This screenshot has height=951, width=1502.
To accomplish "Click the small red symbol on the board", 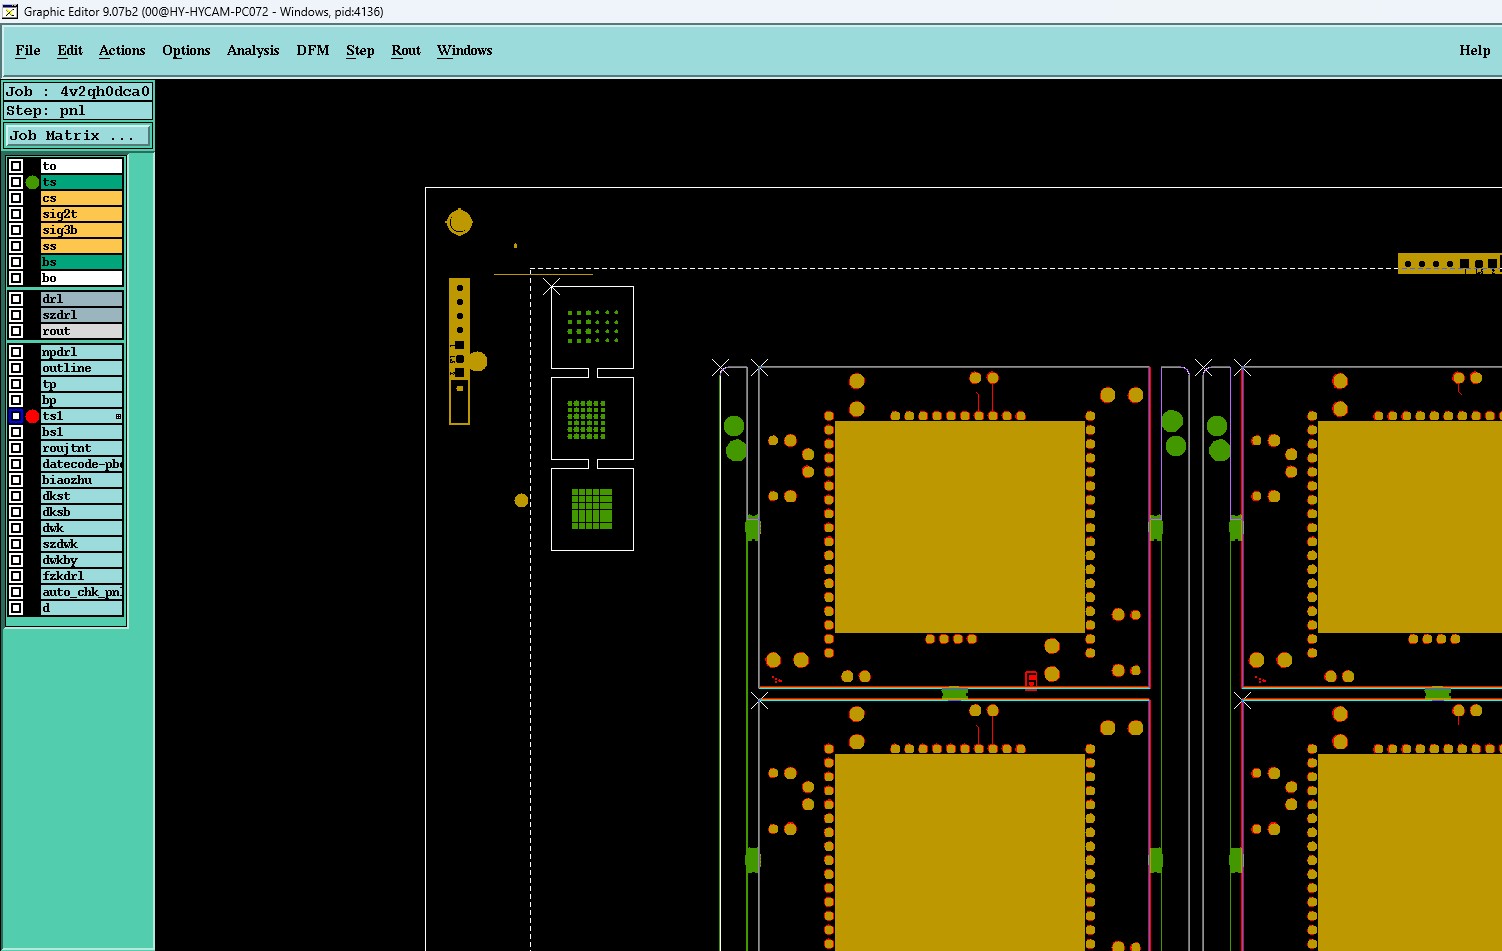I will pos(1031,680).
